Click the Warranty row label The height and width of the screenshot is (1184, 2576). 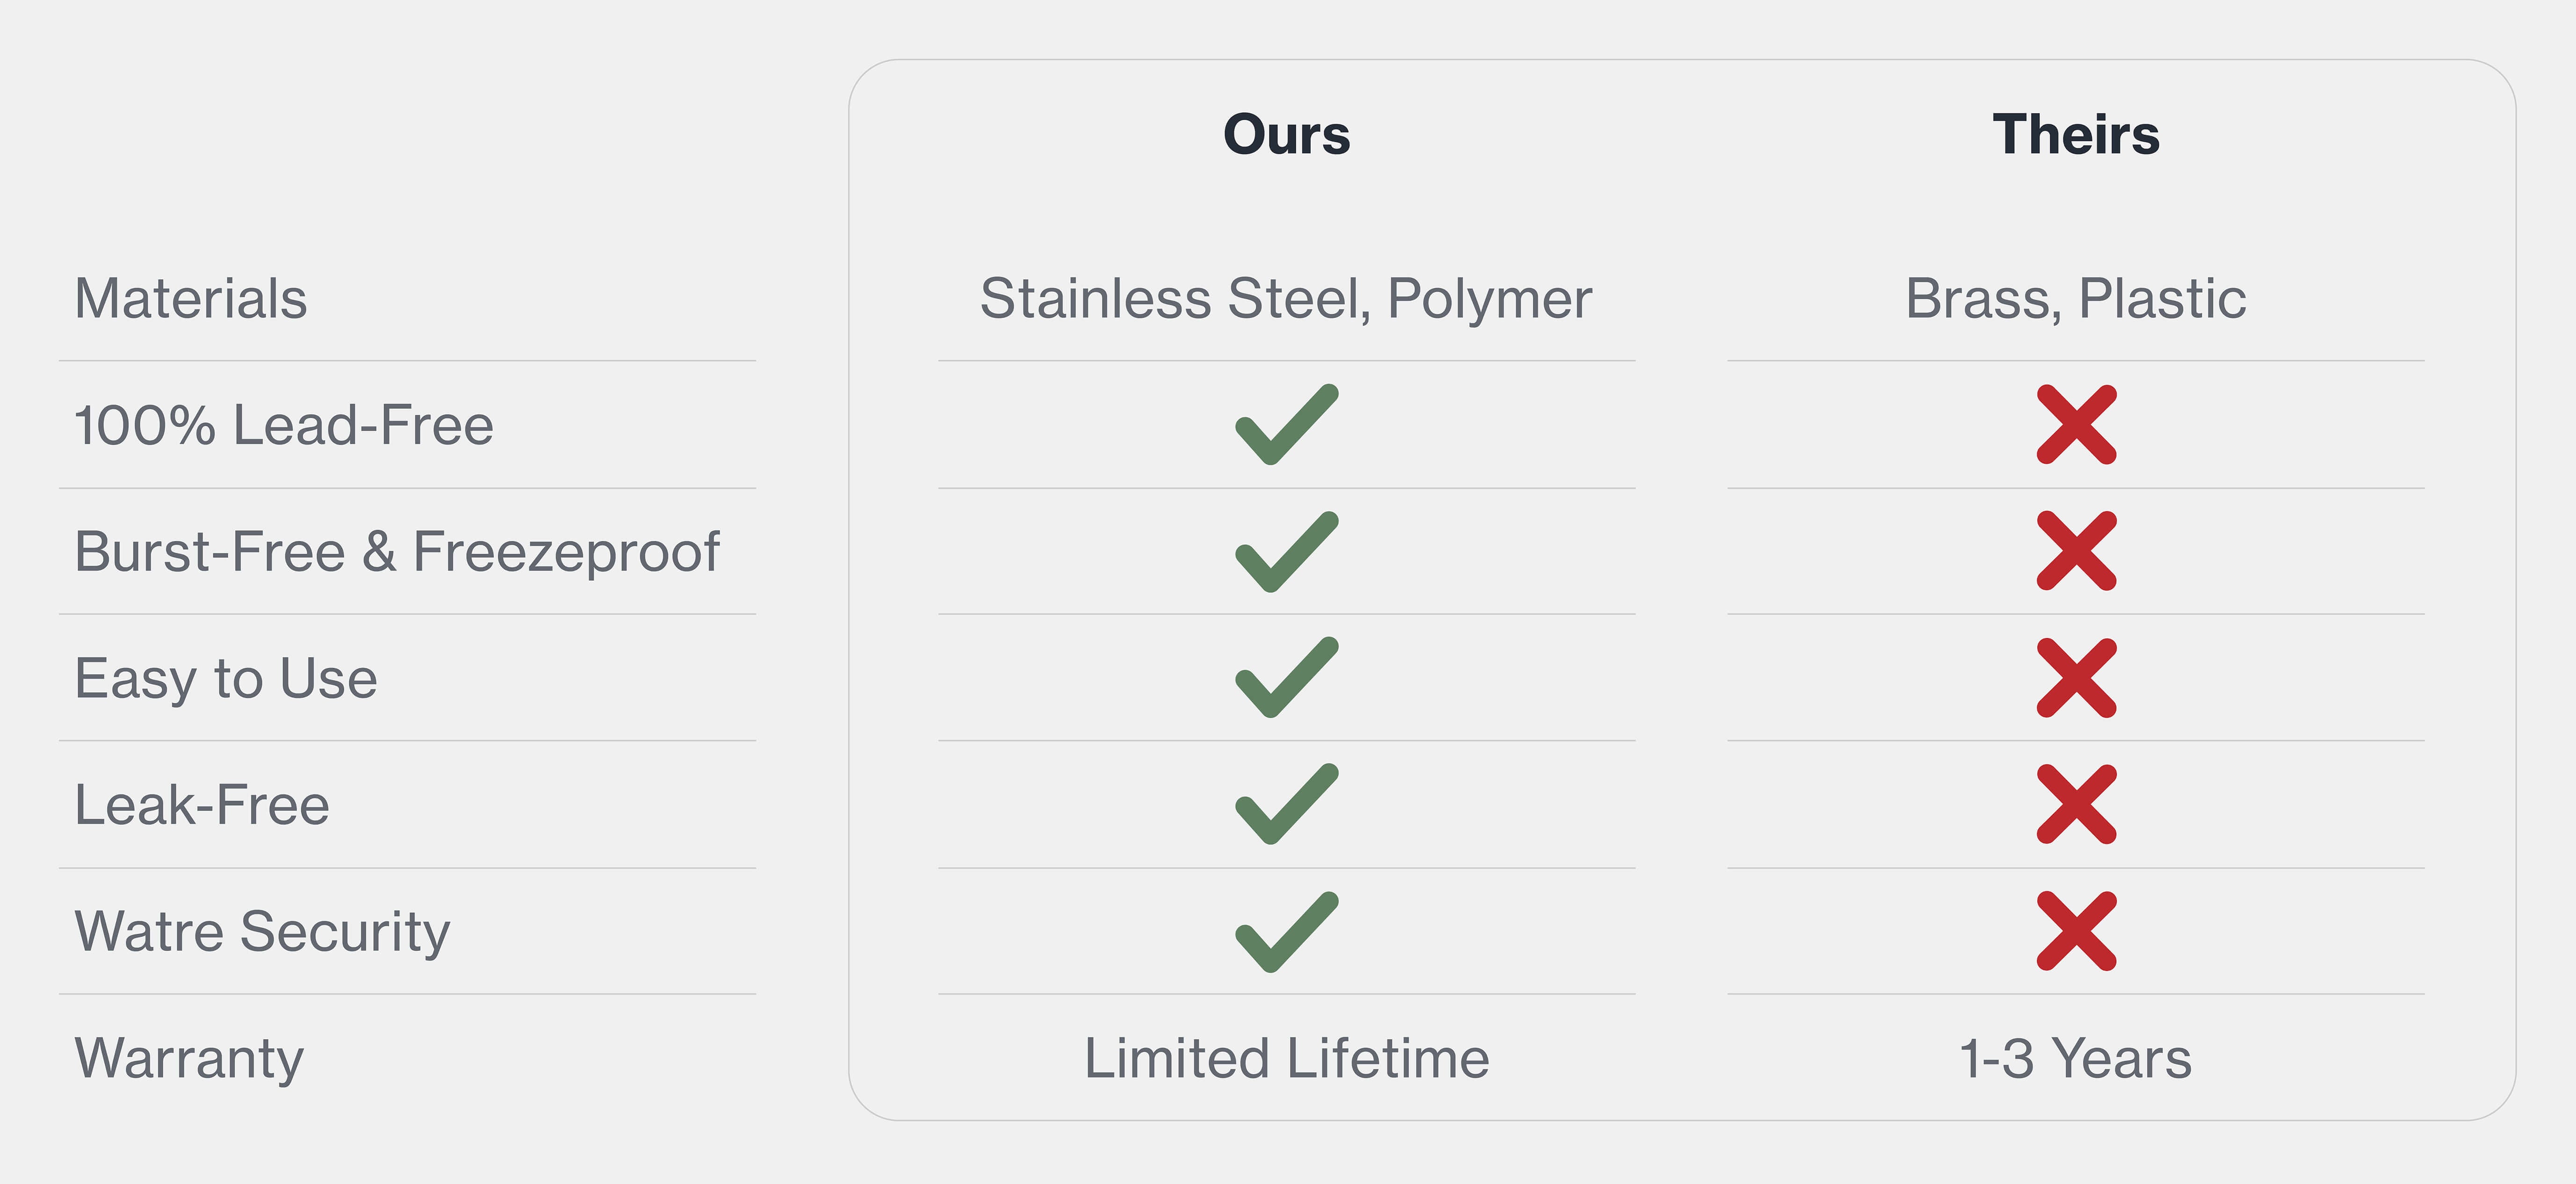[x=190, y=1060]
